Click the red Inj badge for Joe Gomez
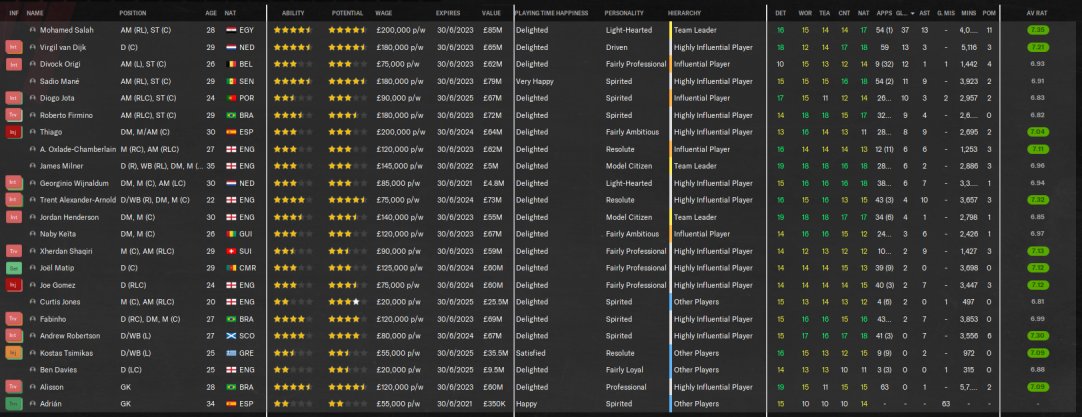This screenshot has width=1082, height=417. pos(14,285)
